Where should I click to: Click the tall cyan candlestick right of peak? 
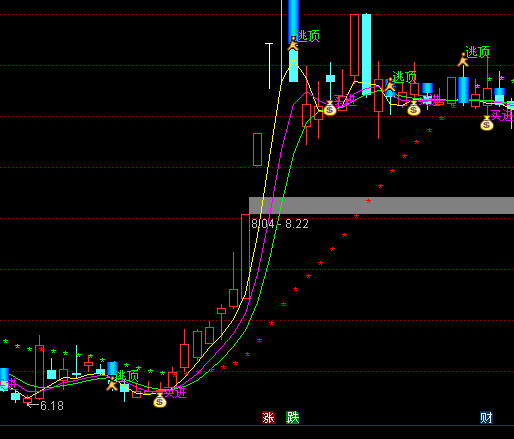point(366,54)
